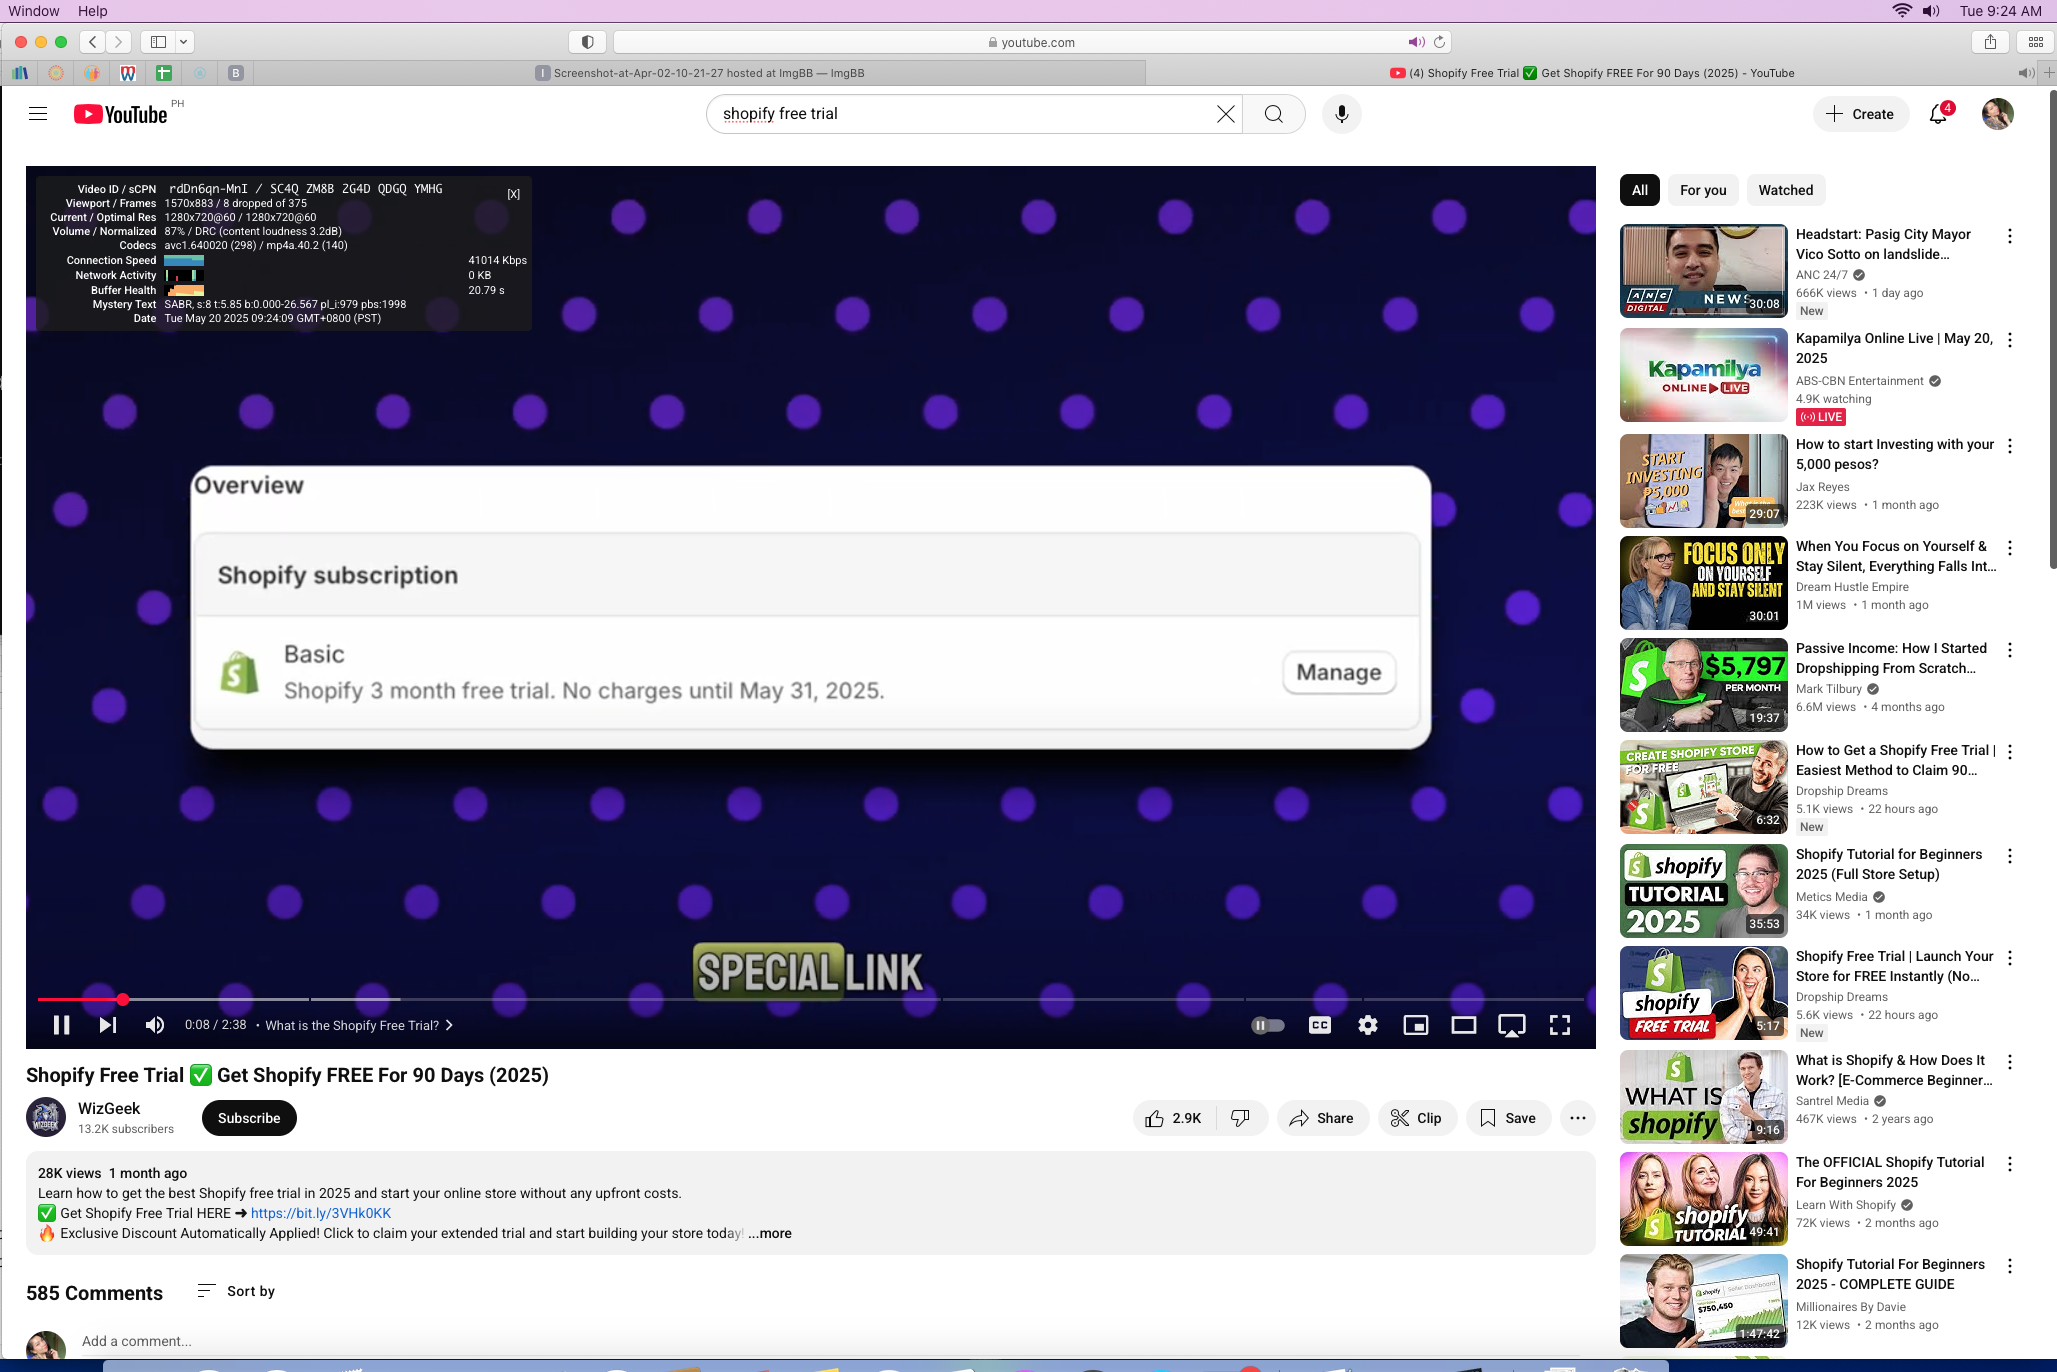2057x1372 pixels.
Task: Cast video with AirPlay icon
Action: point(1512,1025)
